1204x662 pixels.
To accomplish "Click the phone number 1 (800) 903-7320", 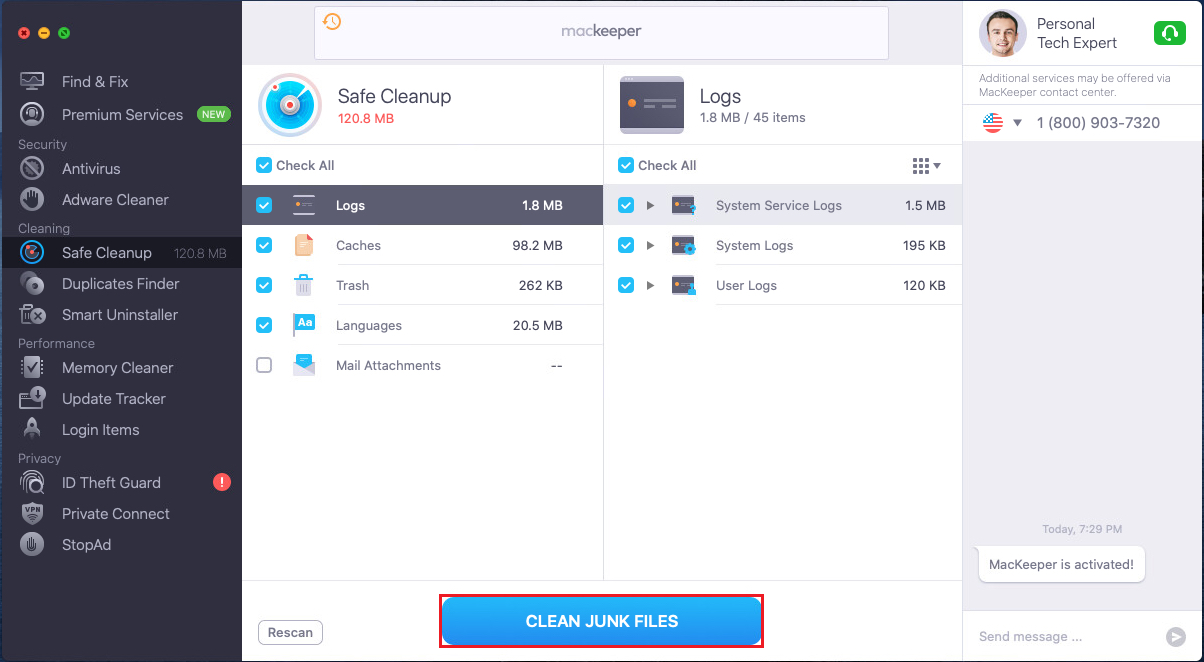I will pyautogui.click(x=1098, y=123).
